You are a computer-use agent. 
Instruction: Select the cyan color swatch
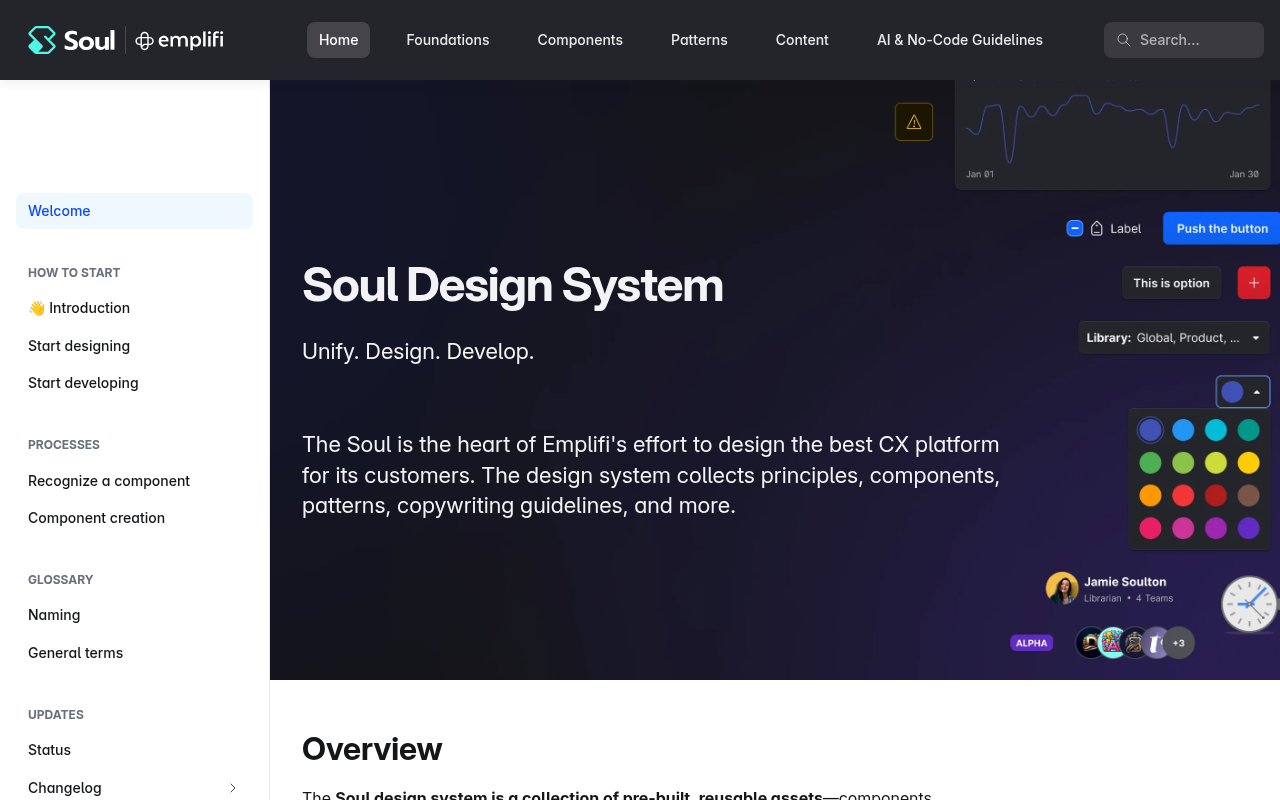coord(1216,430)
